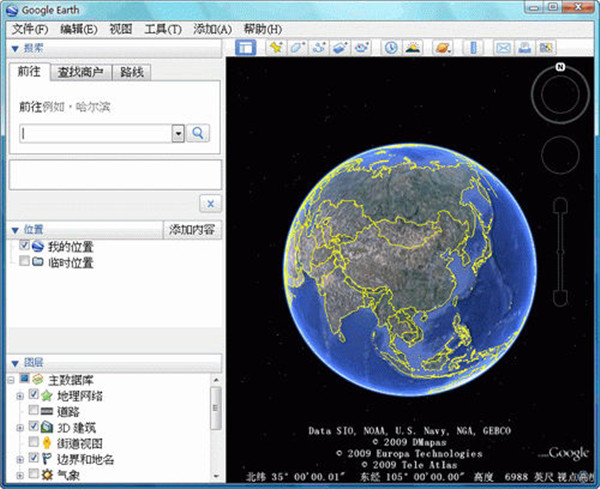Image resolution: width=600 pixels, height=489 pixels.
Task: Select the ruler measurement tool
Action: click(473, 47)
